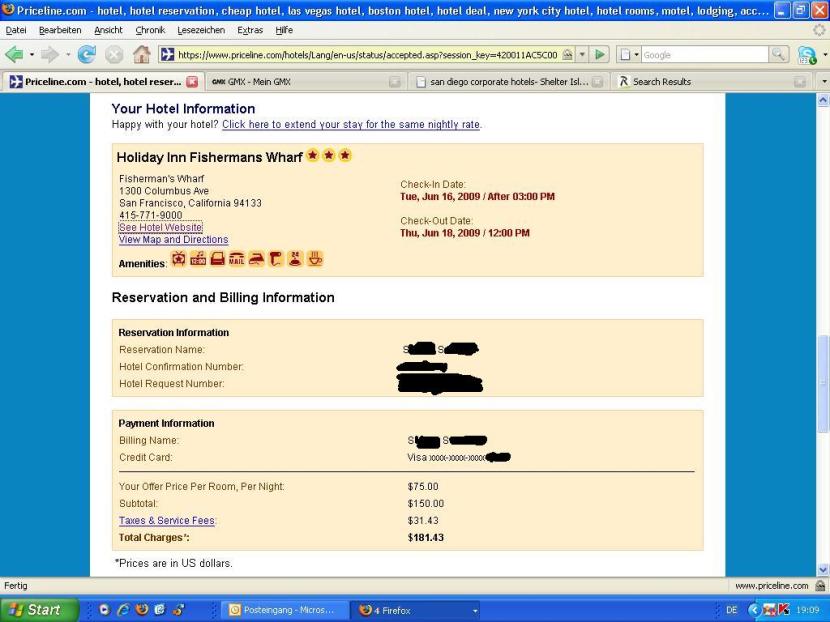830x622 pixels.
Task: Expand the list-all-tabs dropdown arrow
Action: [x=823, y=81]
